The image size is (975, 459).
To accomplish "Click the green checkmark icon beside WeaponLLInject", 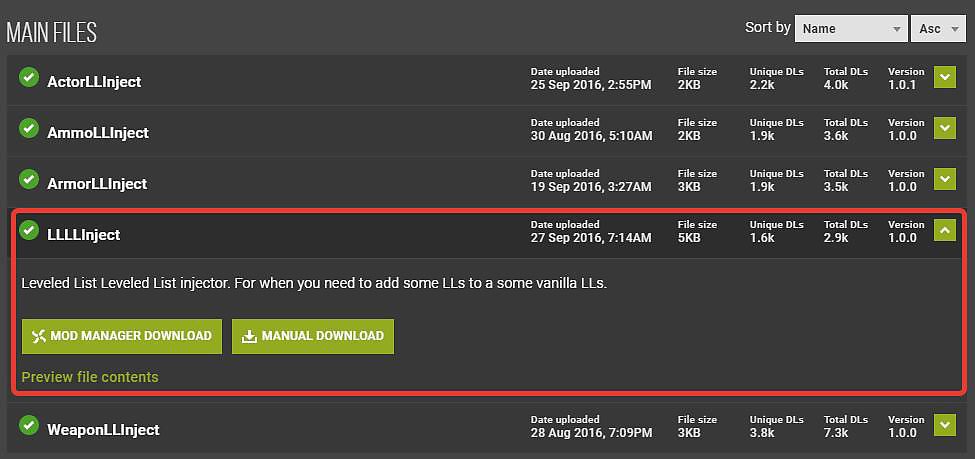I will point(30,427).
